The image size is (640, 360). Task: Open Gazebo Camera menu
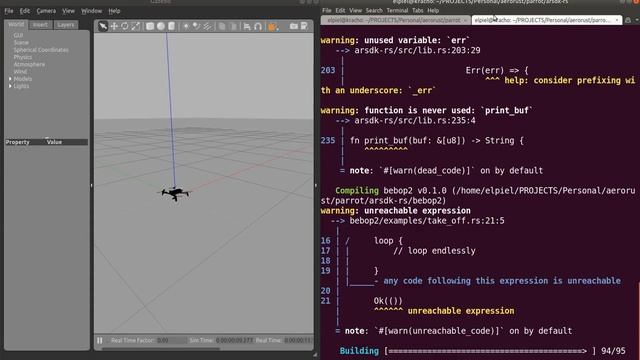(x=46, y=11)
